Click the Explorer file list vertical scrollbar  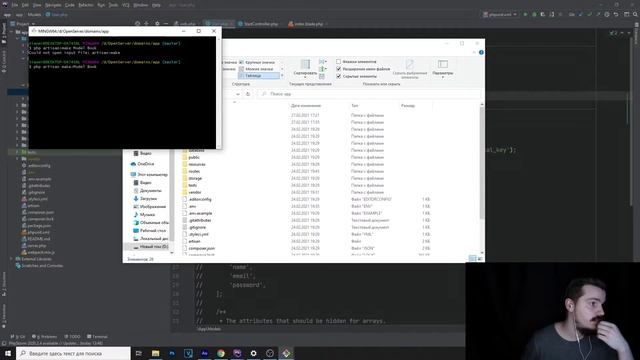[482, 163]
